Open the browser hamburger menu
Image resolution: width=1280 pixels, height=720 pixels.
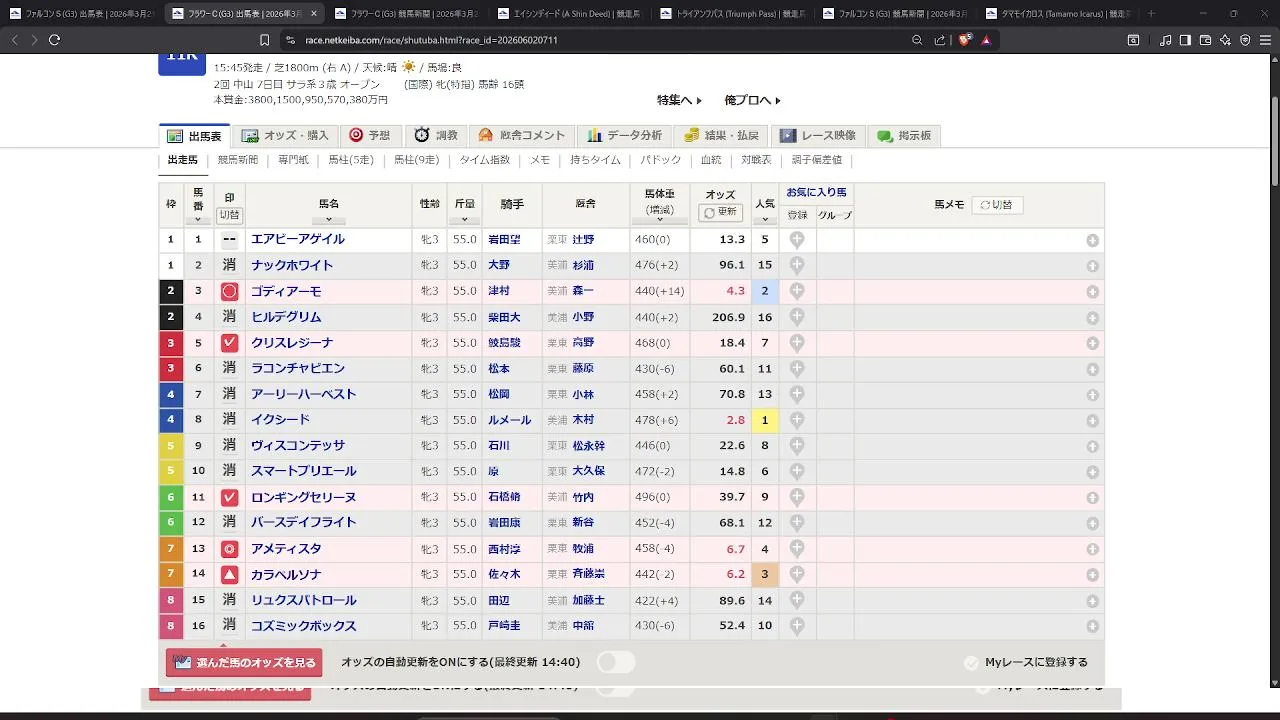(1265, 40)
